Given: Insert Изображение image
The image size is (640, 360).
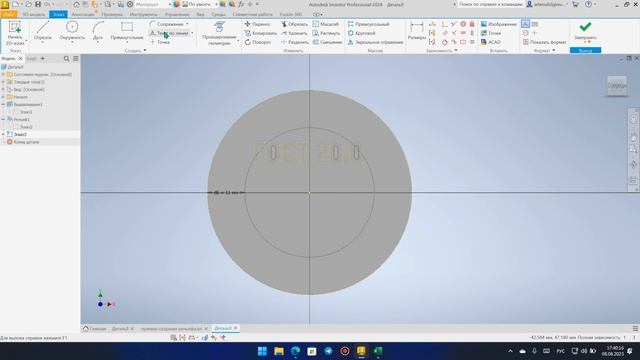Looking at the screenshot, I should [499, 24].
